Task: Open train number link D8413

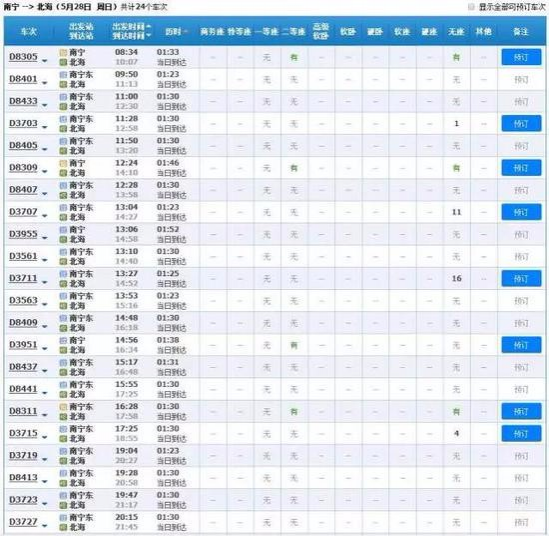Action: tap(23, 478)
